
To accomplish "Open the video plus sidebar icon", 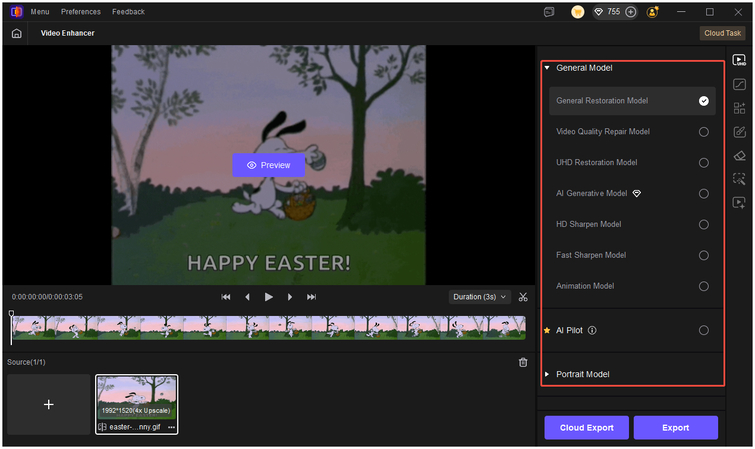I will 739,203.
